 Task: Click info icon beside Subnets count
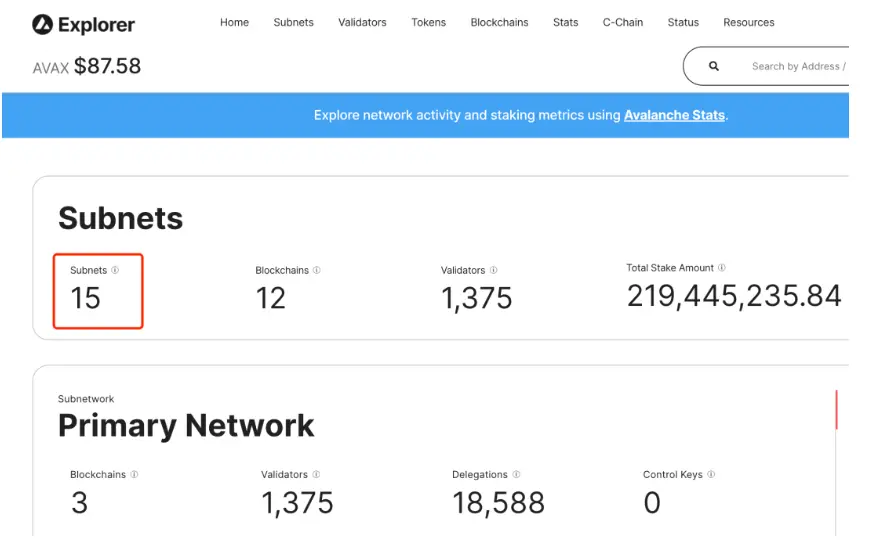coord(115,270)
